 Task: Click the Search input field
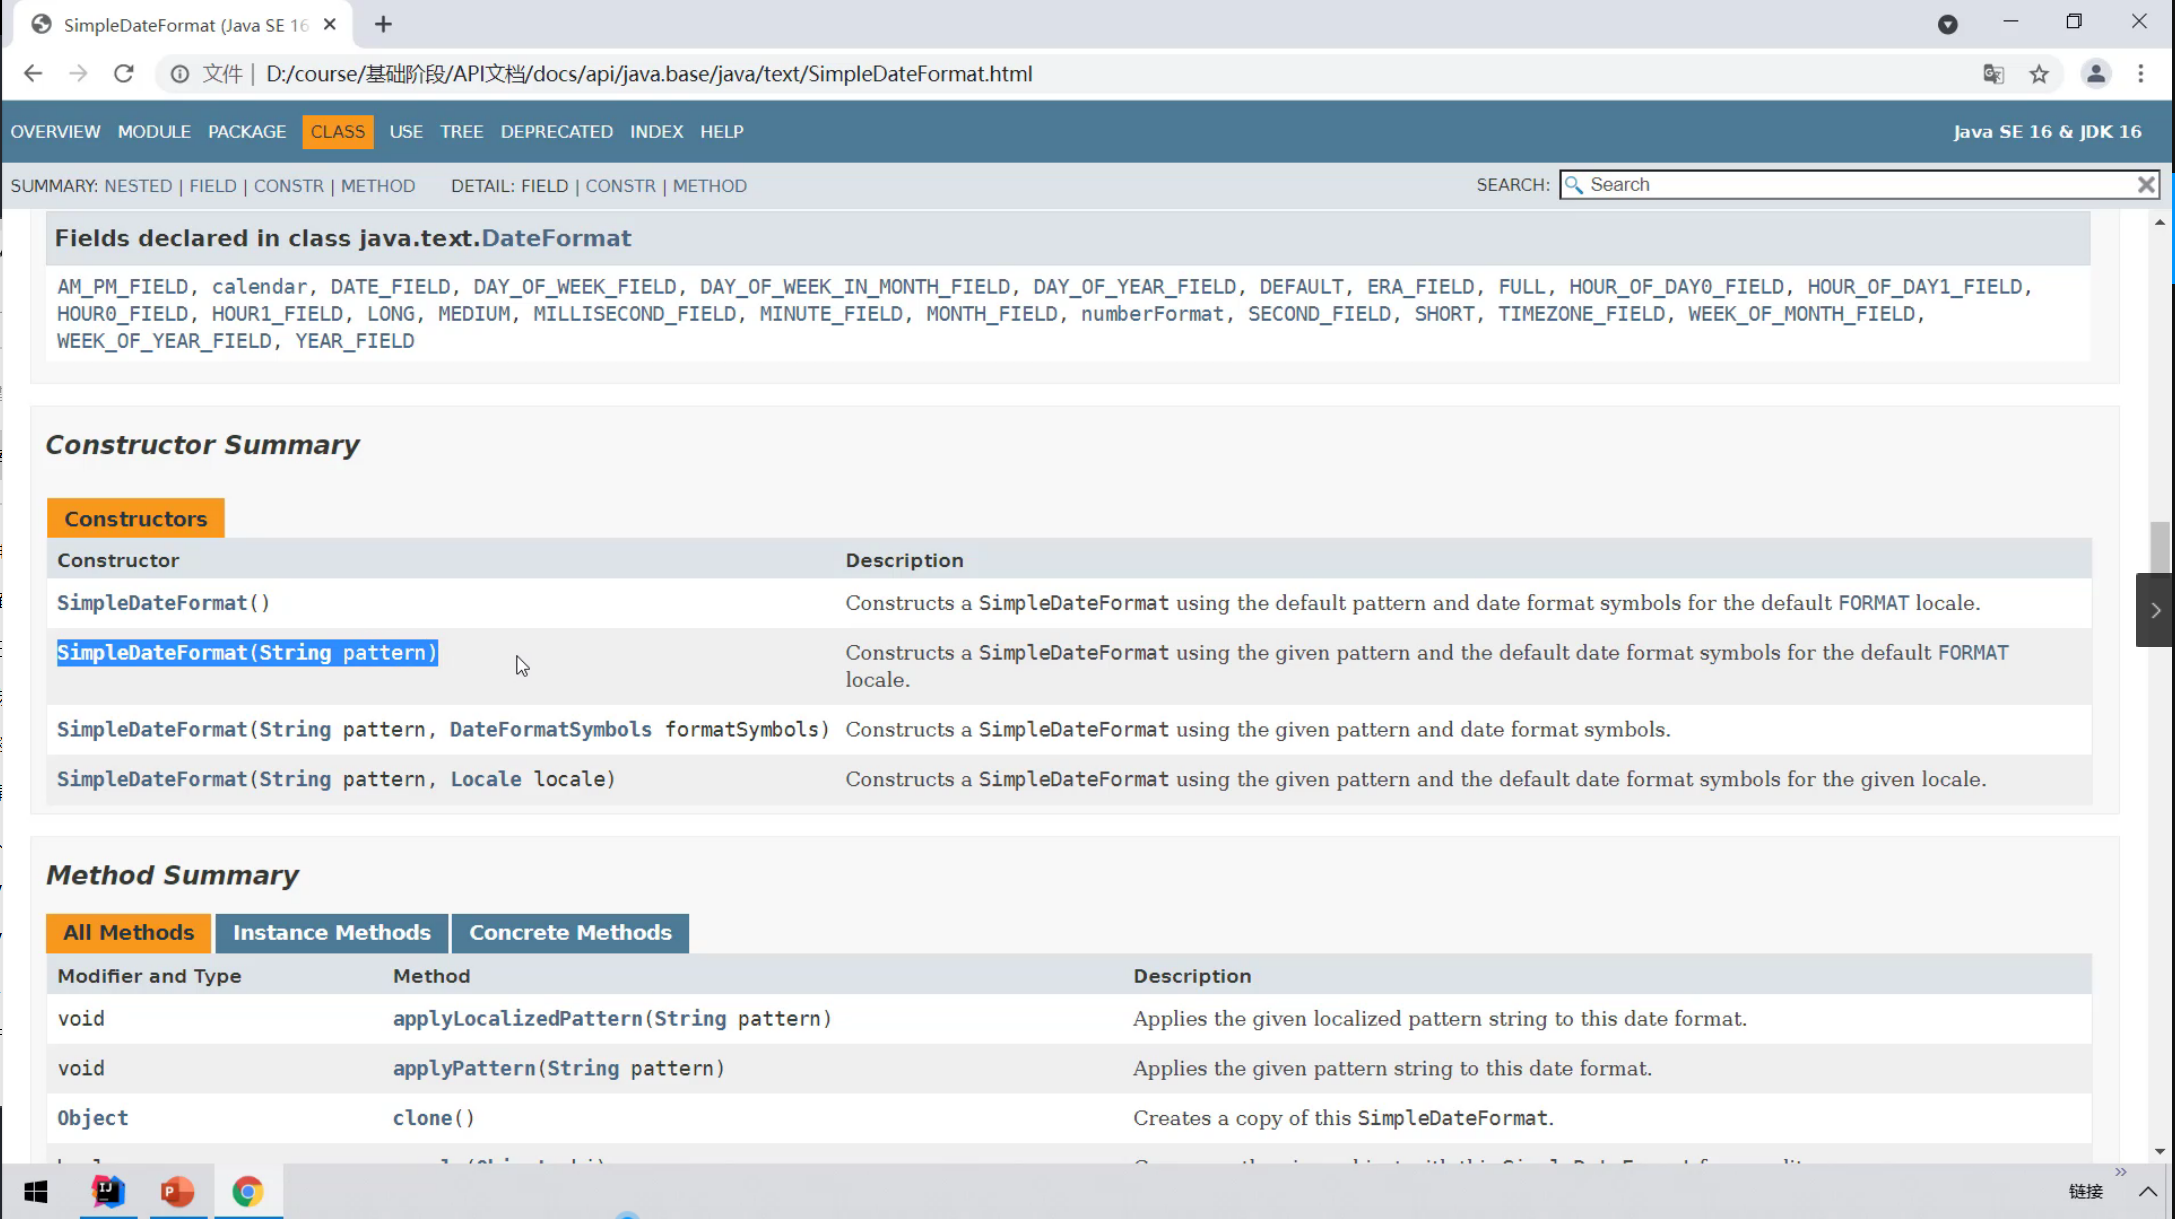tap(1850, 185)
